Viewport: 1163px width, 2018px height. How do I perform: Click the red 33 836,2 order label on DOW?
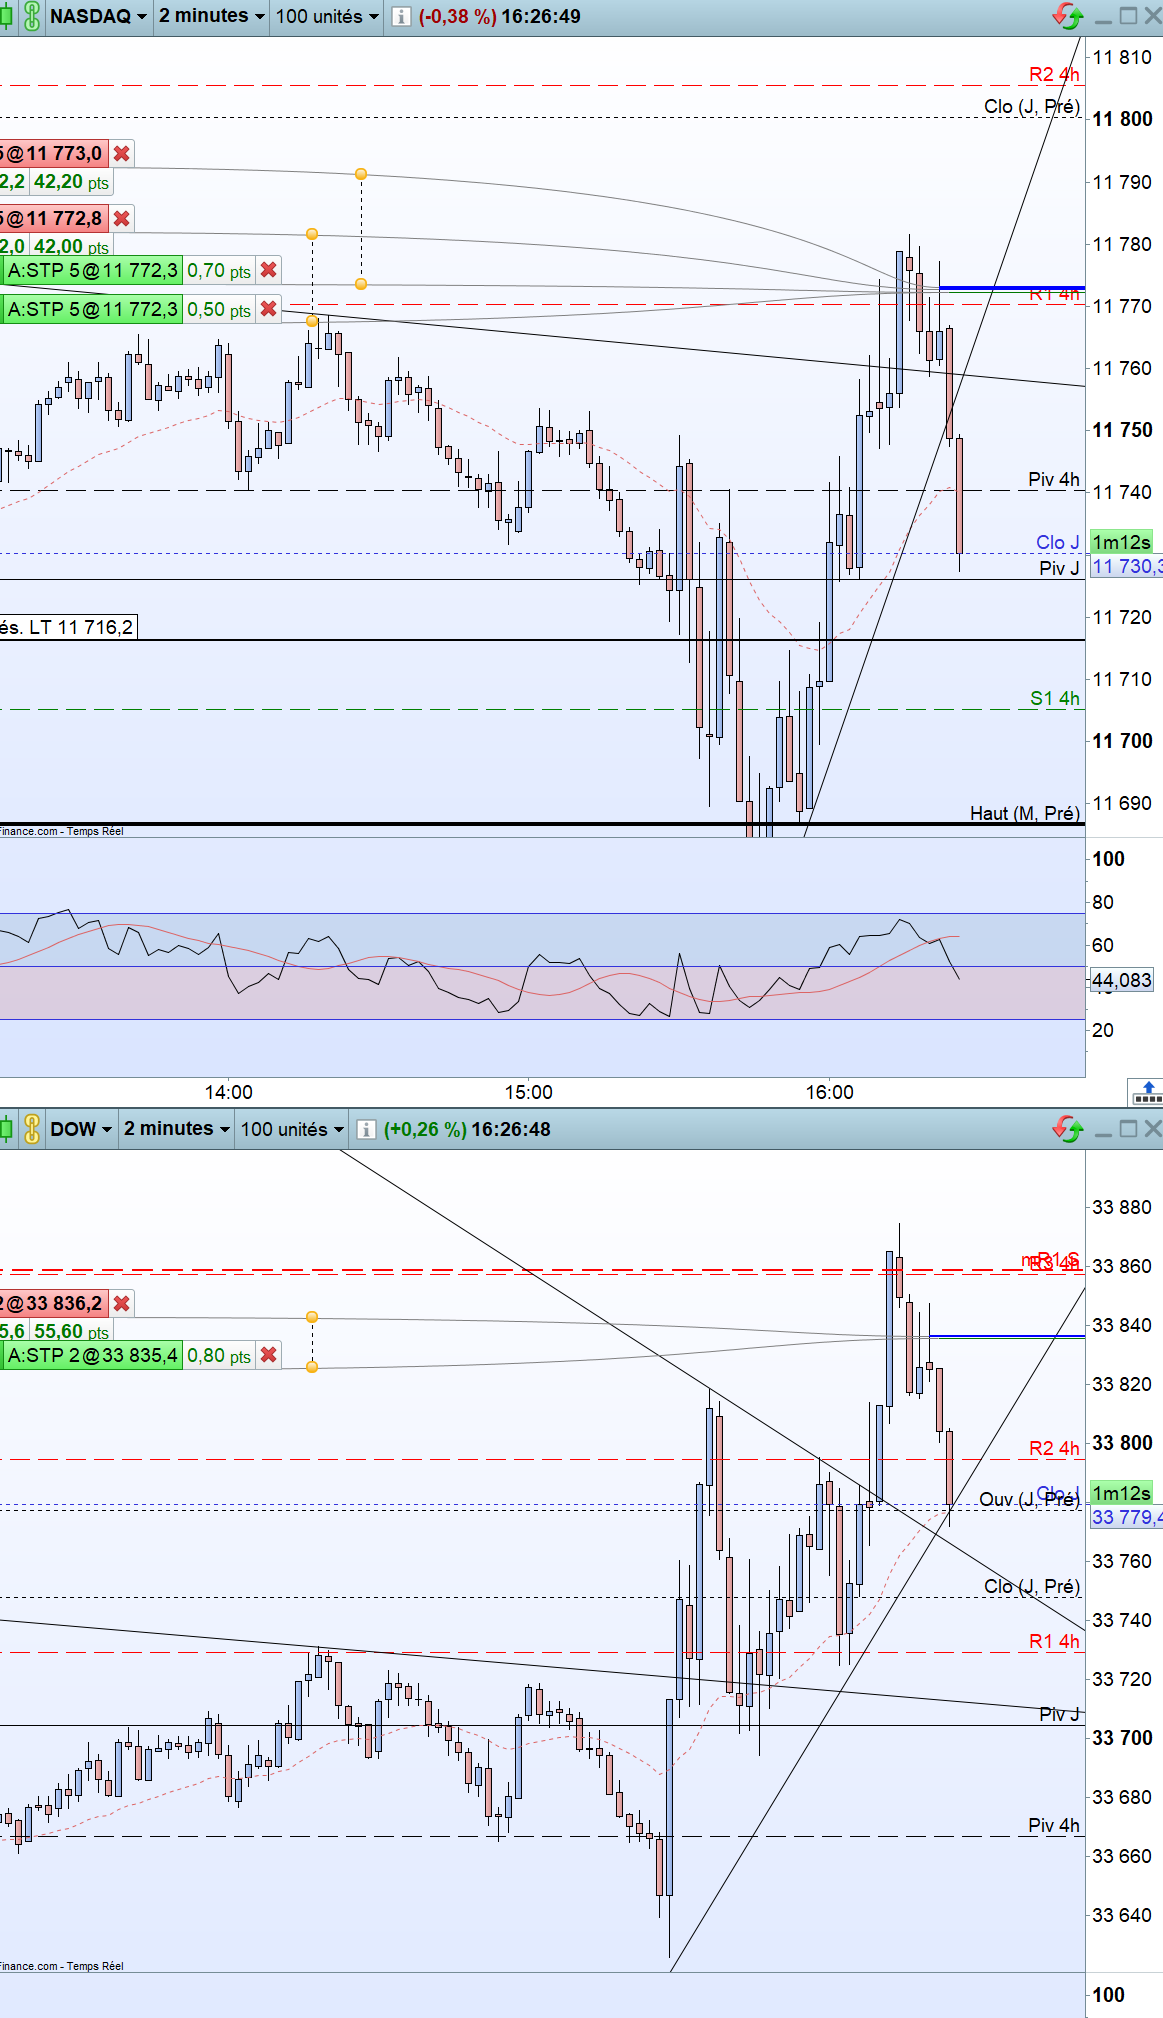(x=54, y=1303)
